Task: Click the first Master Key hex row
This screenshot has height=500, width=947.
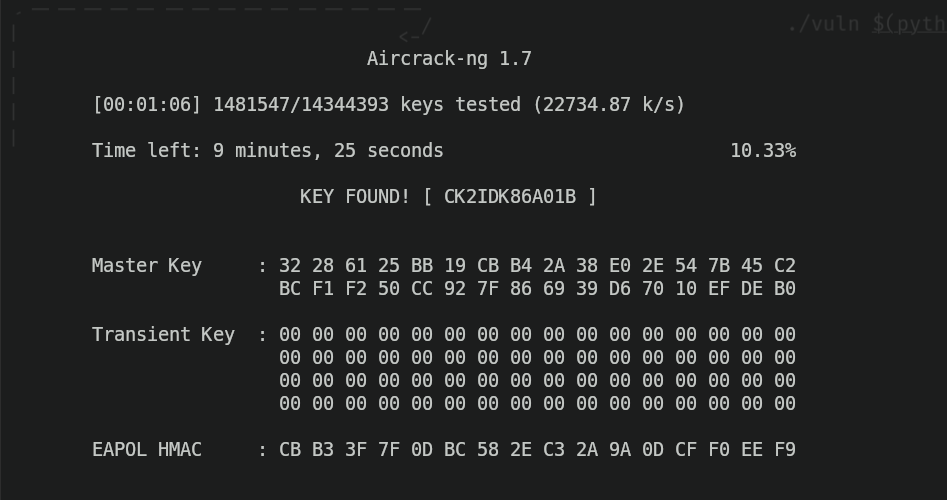Action: click(x=537, y=266)
